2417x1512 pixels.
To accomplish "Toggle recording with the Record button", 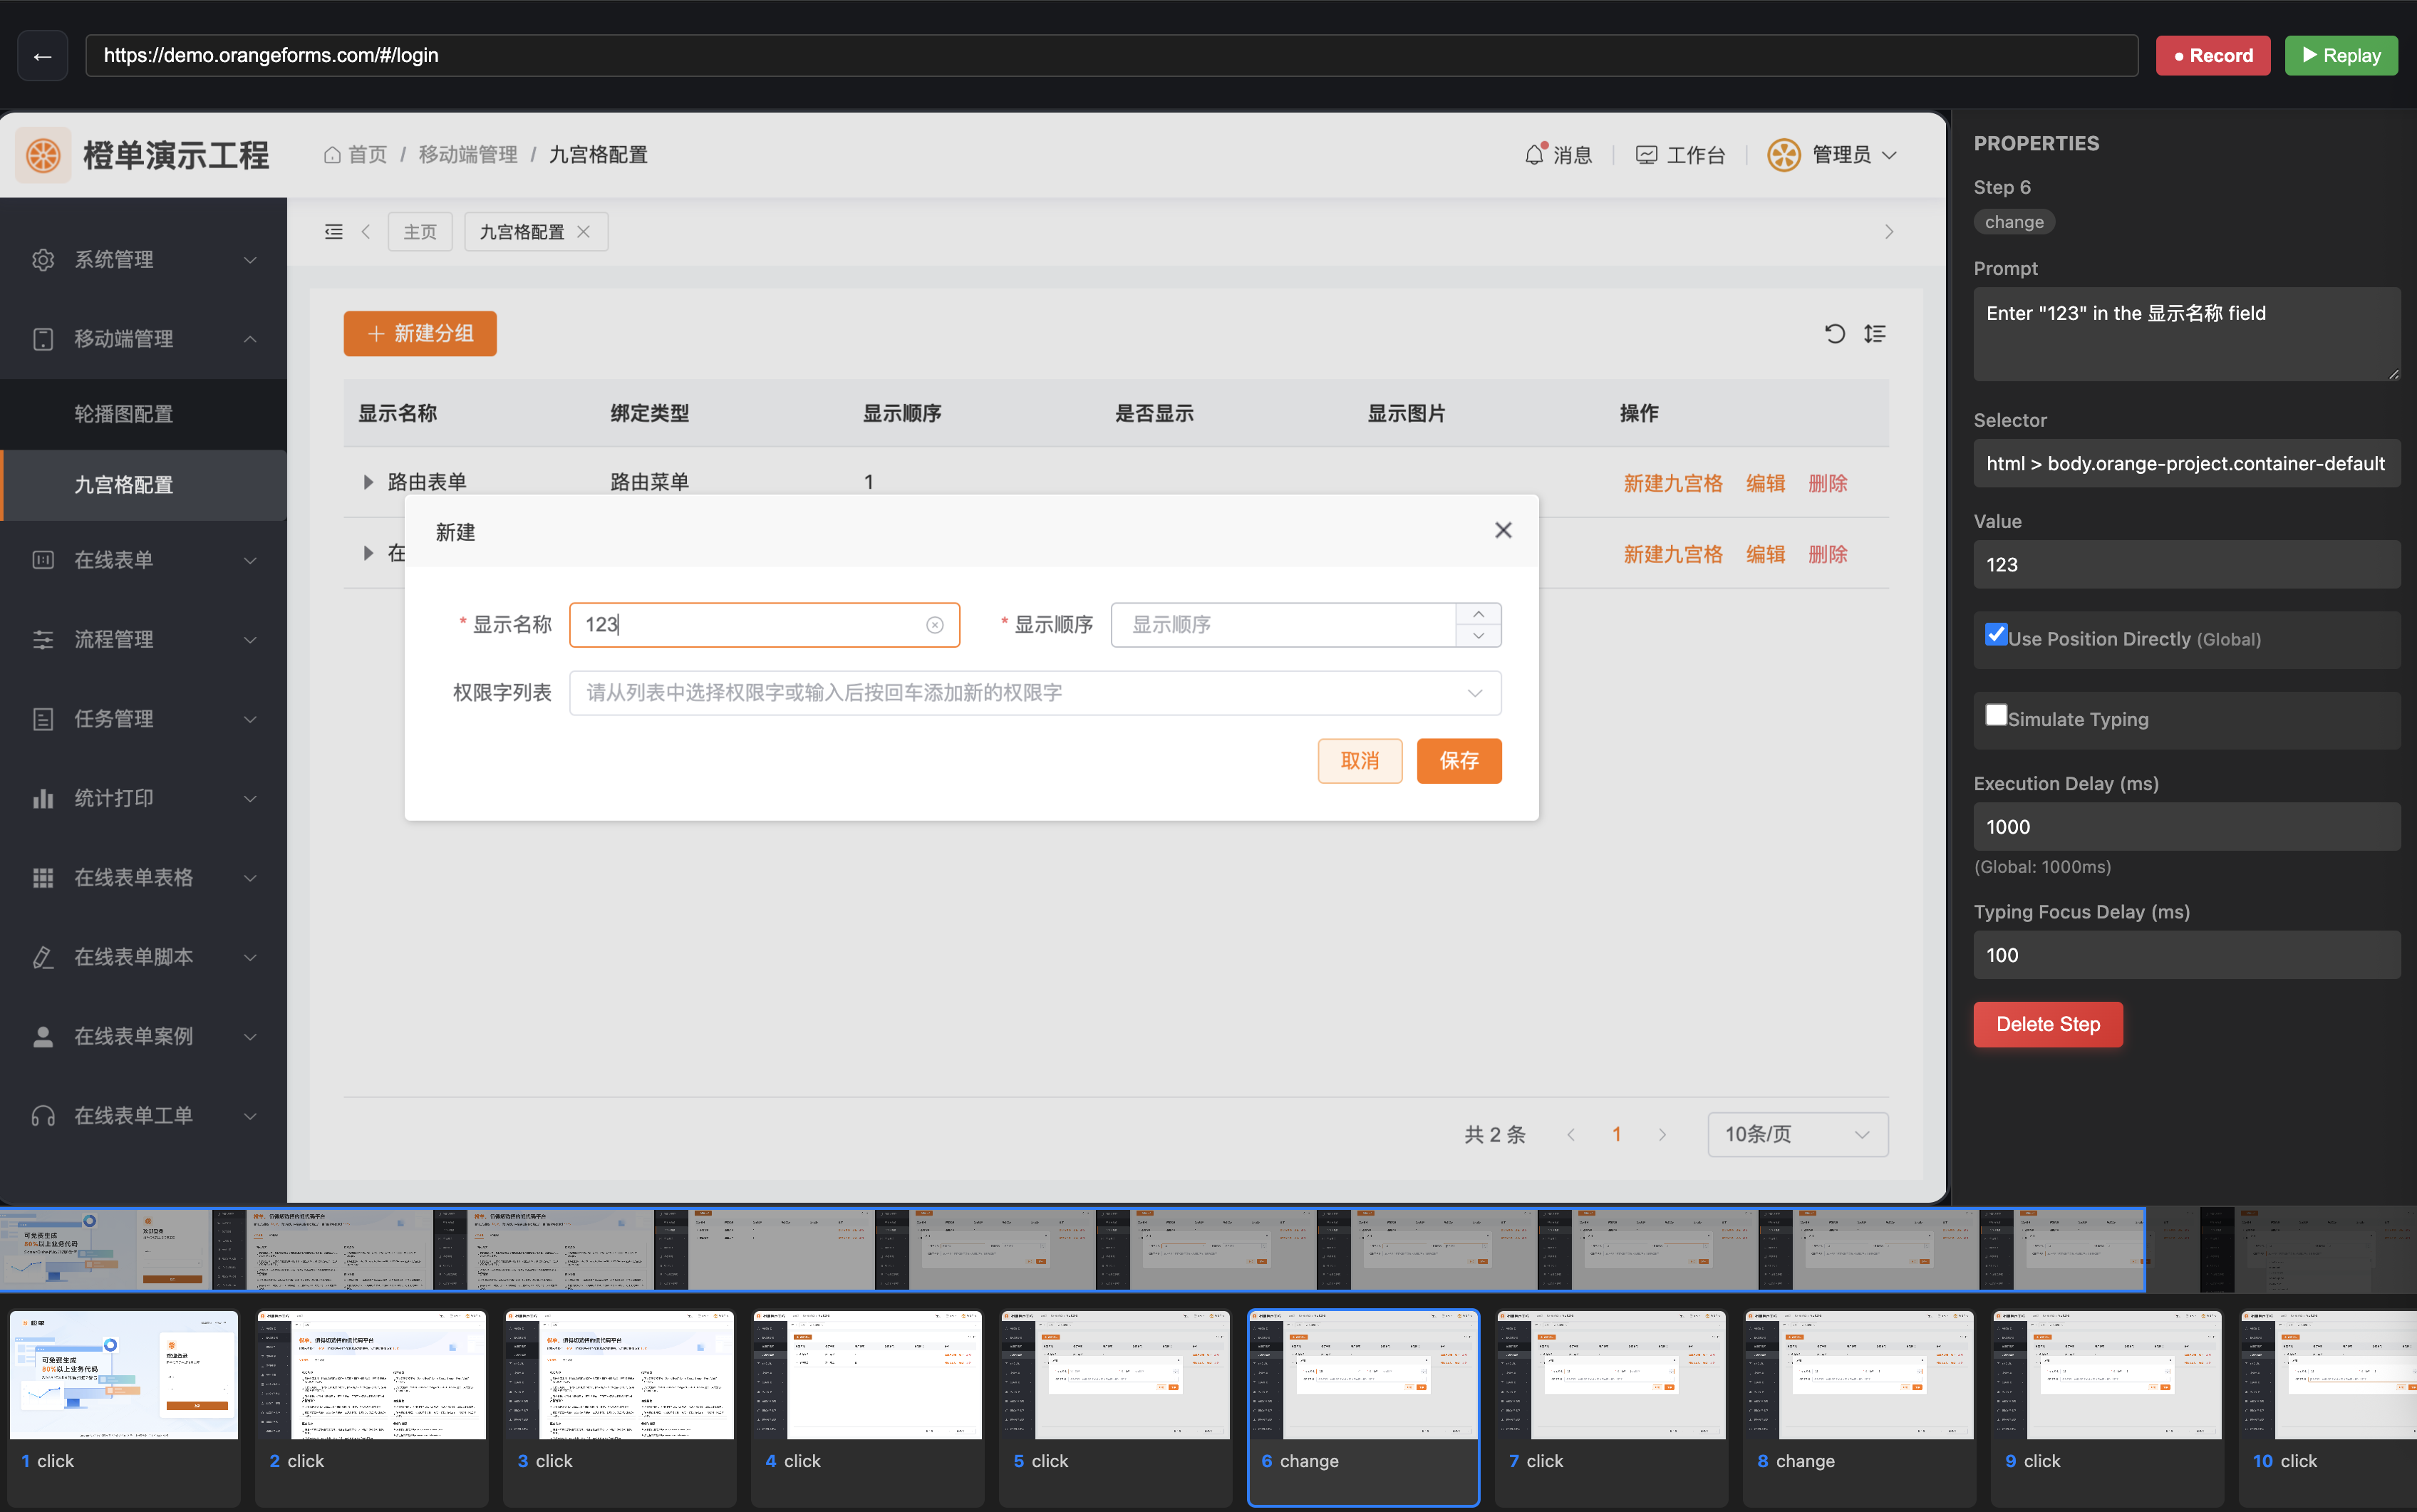I will point(2212,55).
